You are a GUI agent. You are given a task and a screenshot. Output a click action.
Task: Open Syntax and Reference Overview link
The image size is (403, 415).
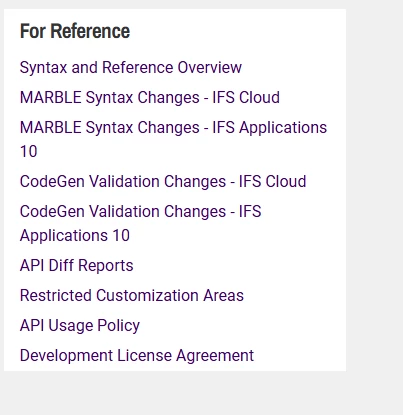point(131,67)
